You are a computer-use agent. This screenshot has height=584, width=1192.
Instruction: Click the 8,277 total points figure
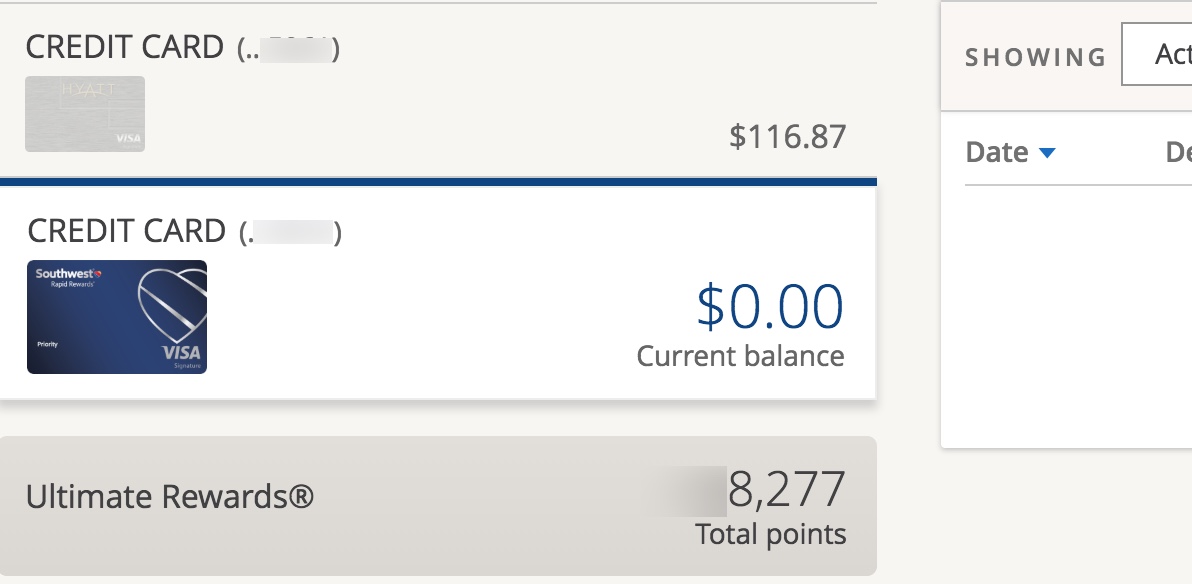786,489
